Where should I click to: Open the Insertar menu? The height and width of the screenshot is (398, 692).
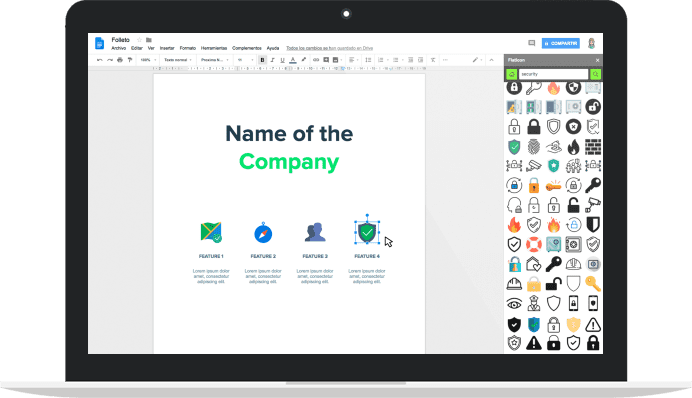[167, 48]
